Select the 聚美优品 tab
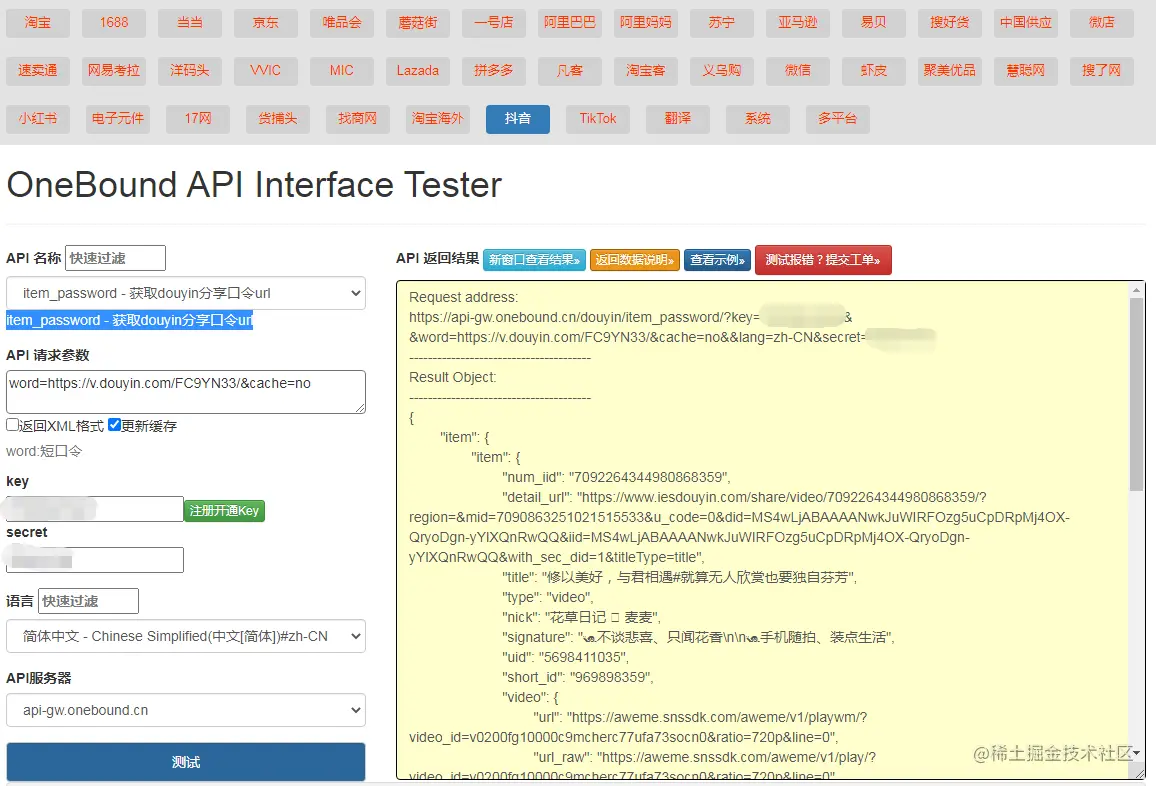This screenshot has height=786, width=1156. (x=950, y=71)
